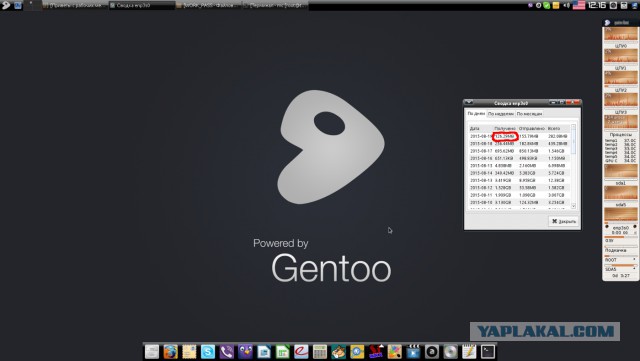The height and width of the screenshot is (361, 640).
Task: Launch the clapperboard video player
Action: pos(413,352)
